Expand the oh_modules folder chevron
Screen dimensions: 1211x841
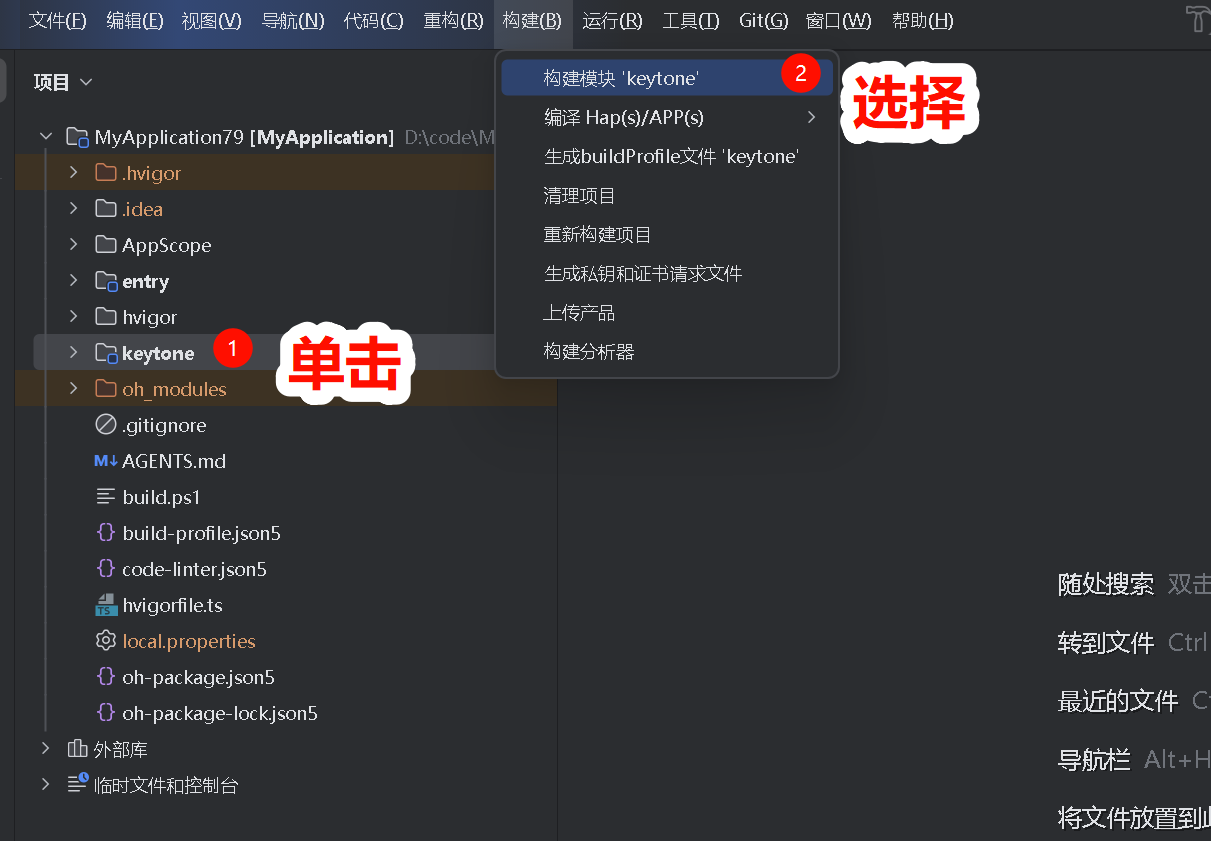point(73,389)
